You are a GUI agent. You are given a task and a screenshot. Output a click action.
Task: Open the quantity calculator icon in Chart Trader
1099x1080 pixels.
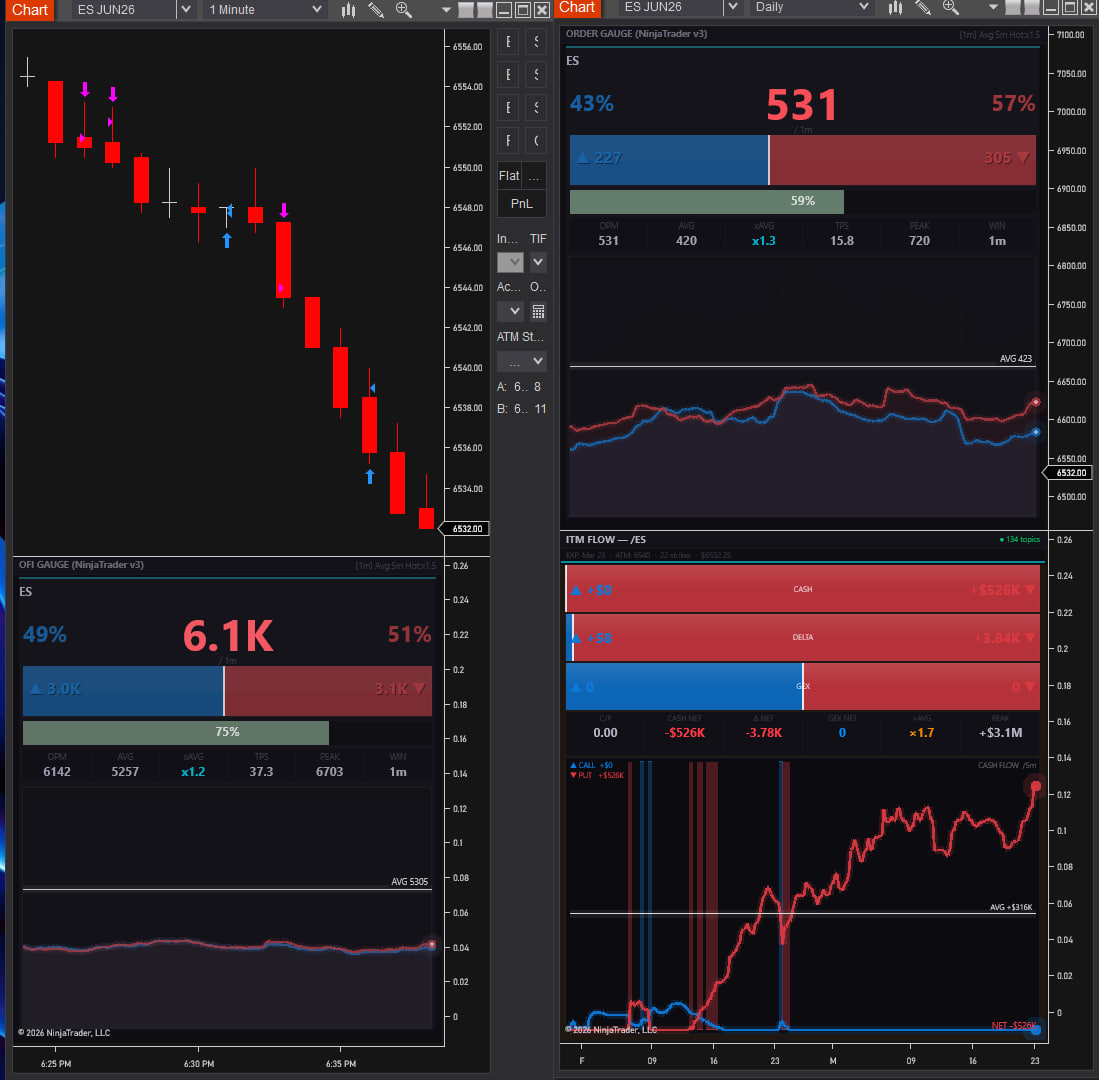pos(538,311)
